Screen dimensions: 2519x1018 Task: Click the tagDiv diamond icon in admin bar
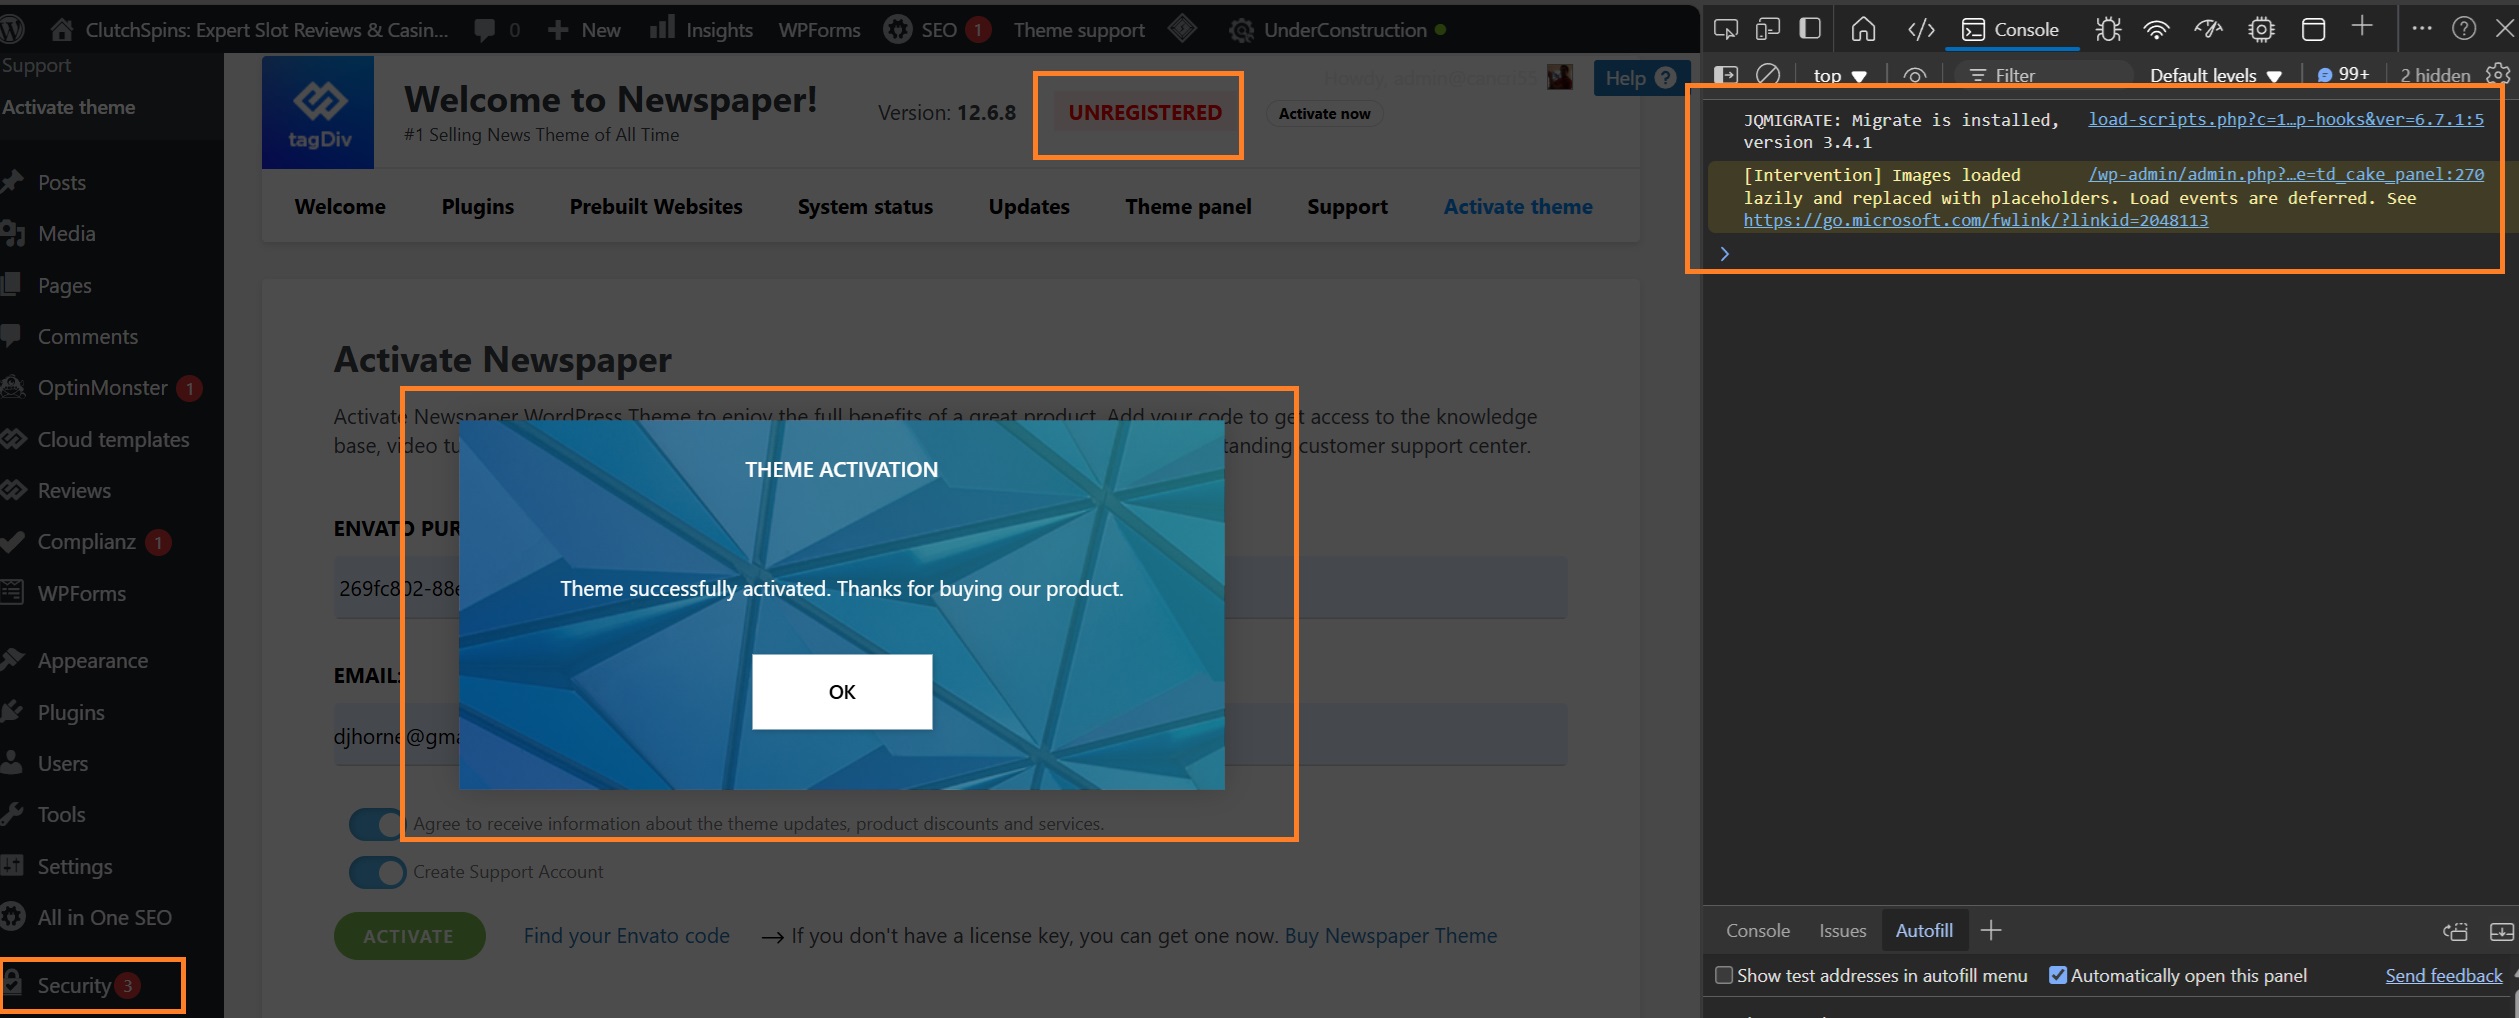tap(1182, 29)
